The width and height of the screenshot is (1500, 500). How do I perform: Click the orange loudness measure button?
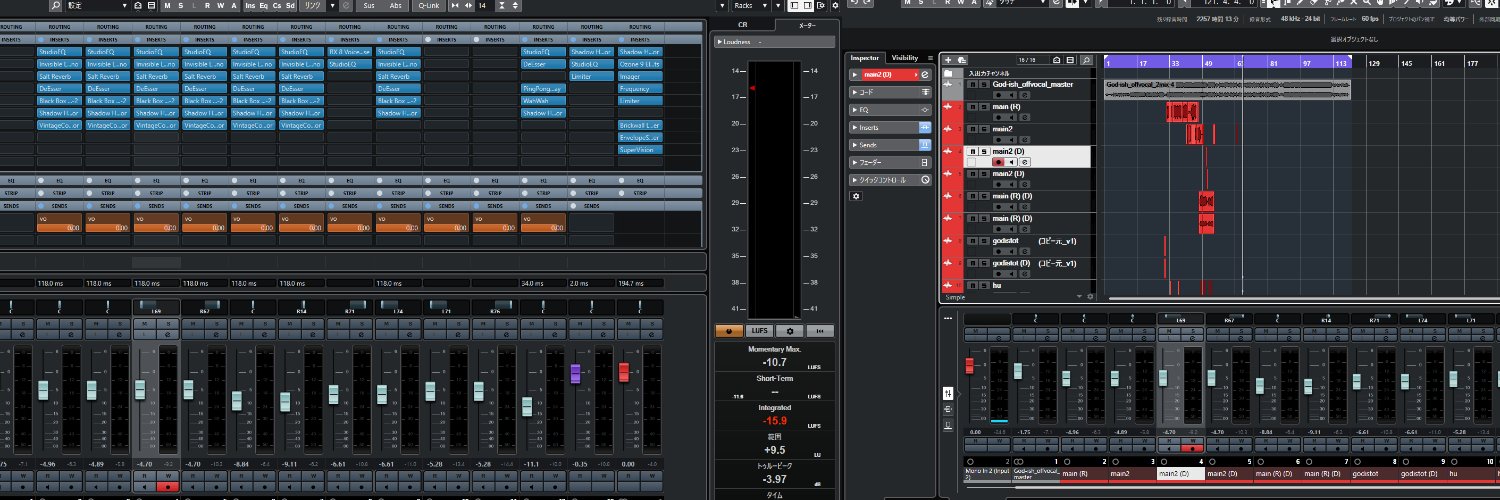pos(729,330)
